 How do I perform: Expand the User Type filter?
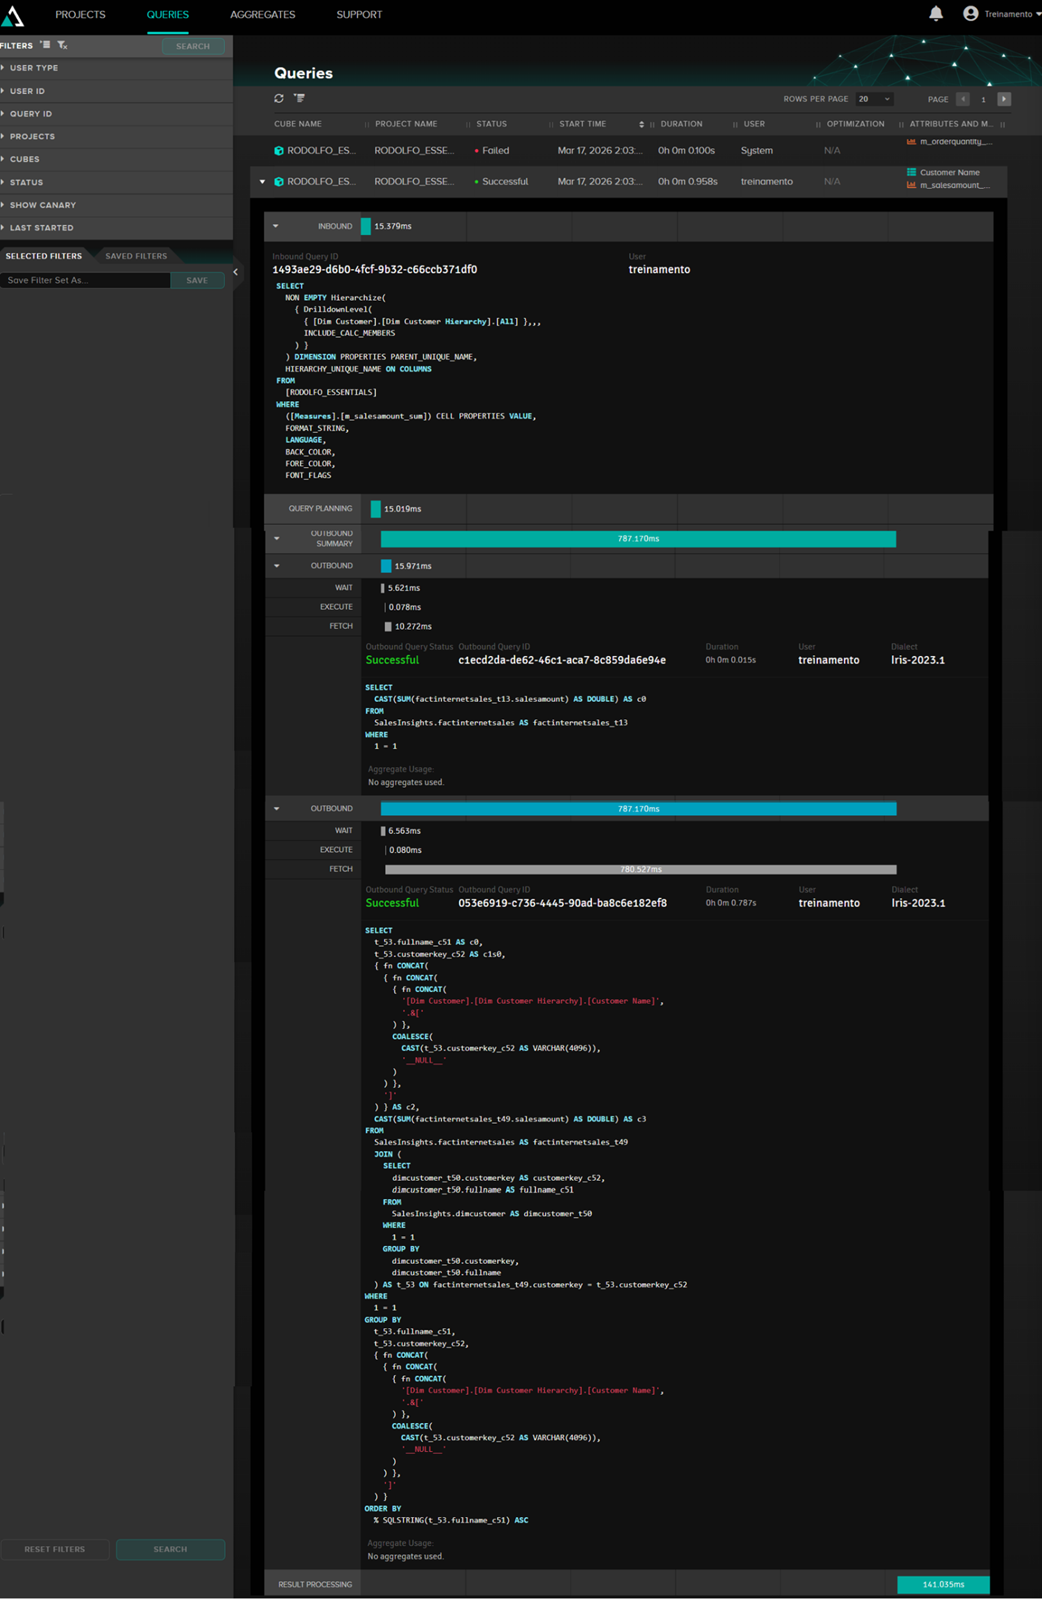click(x=34, y=68)
